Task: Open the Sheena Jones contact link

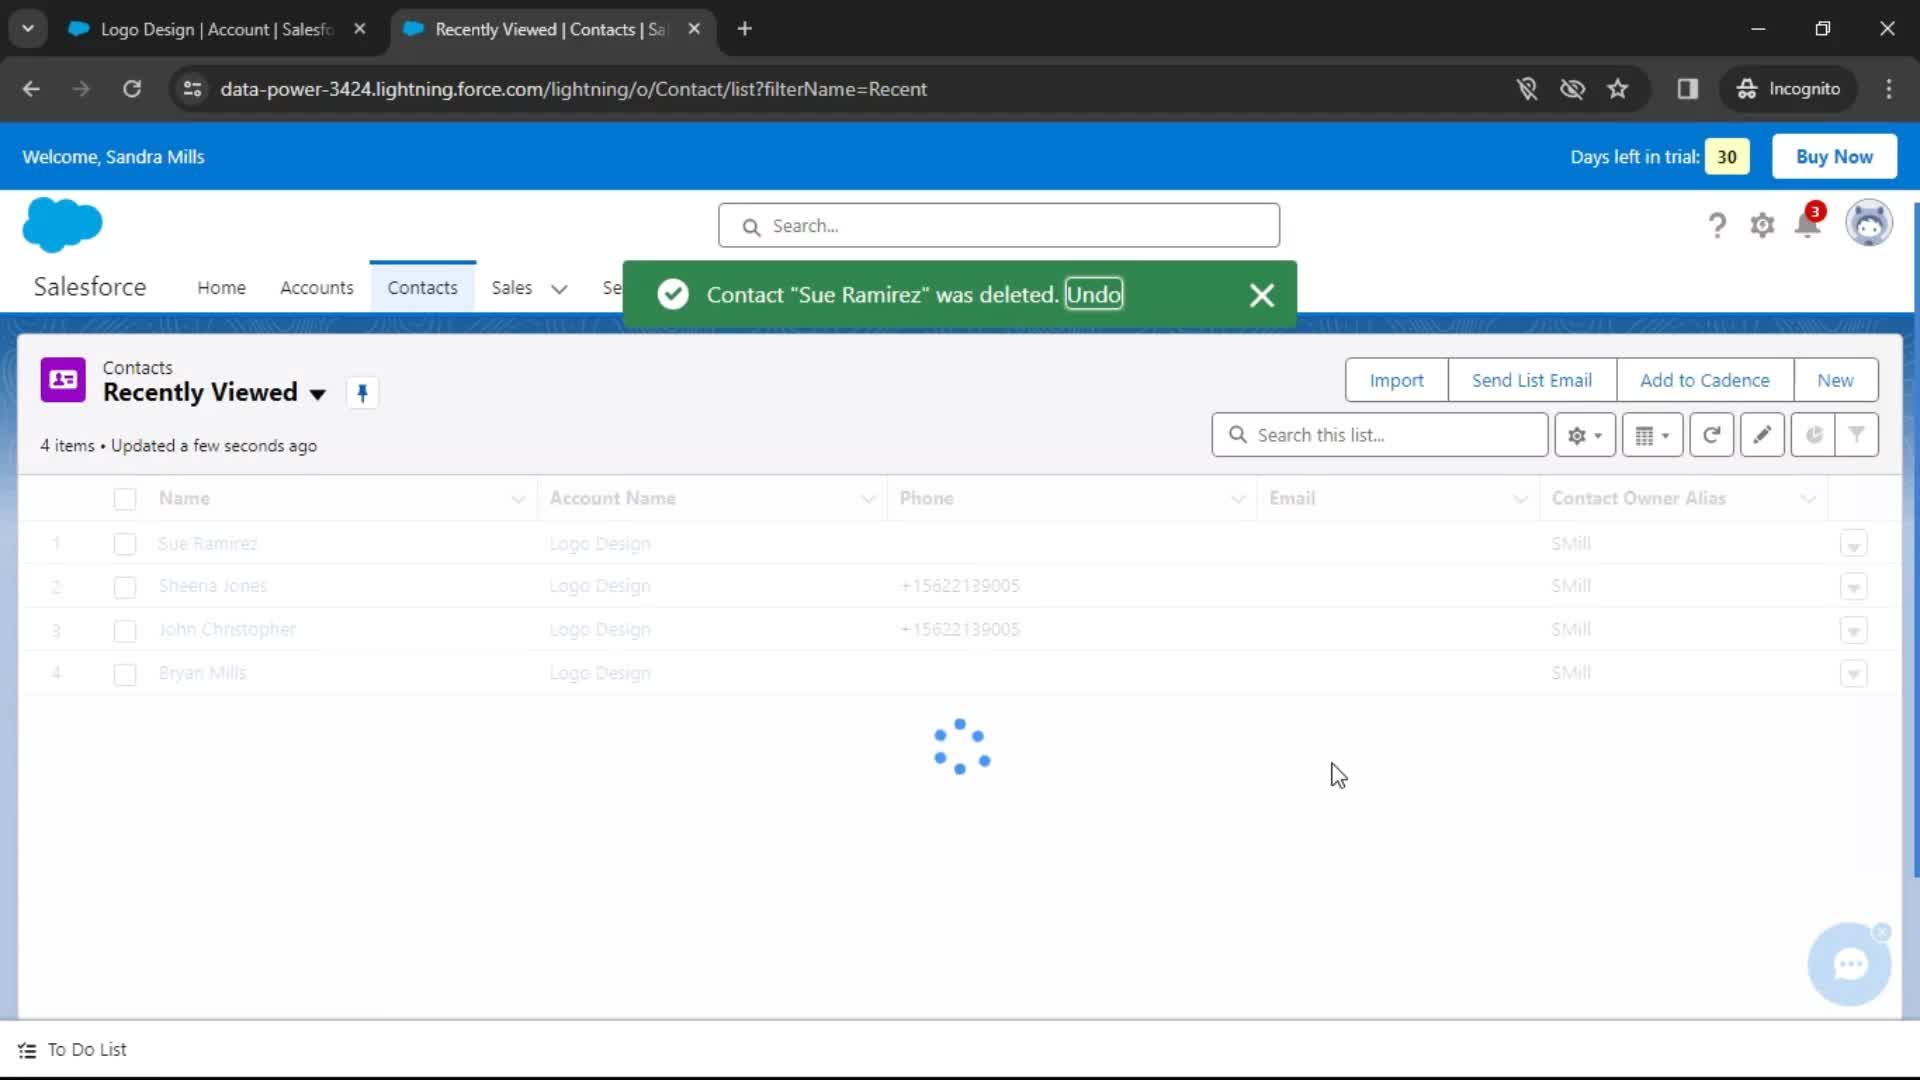Action: pyautogui.click(x=213, y=586)
